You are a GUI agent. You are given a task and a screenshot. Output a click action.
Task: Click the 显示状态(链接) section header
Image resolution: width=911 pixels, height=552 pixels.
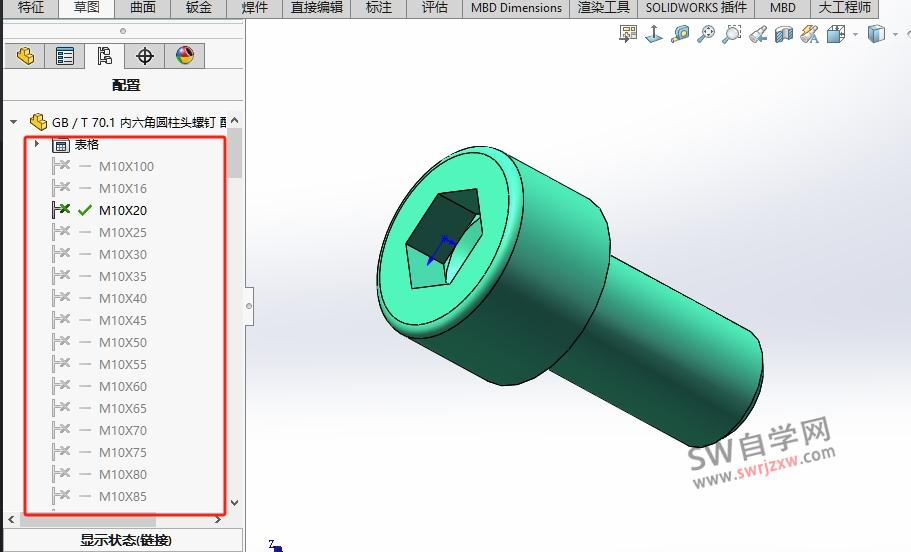click(125, 540)
